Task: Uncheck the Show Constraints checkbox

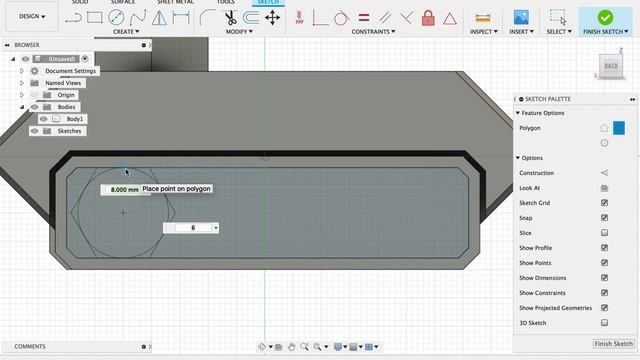Action: tap(604, 293)
